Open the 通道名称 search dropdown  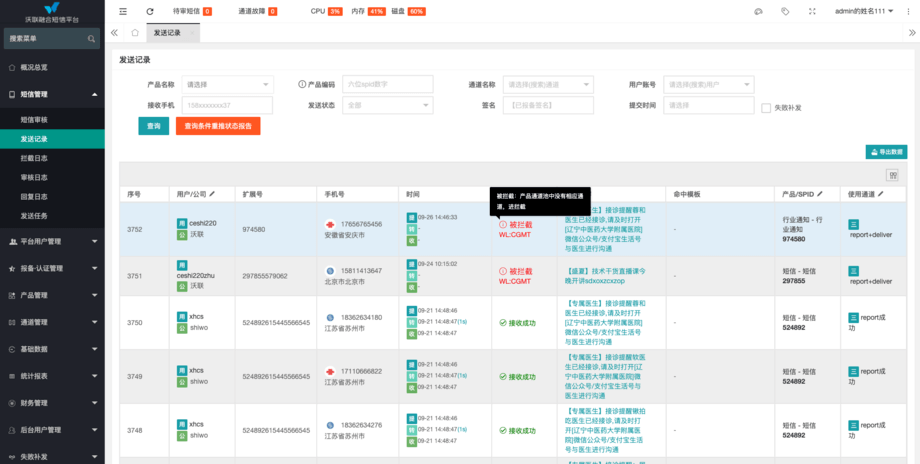point(548,84)
